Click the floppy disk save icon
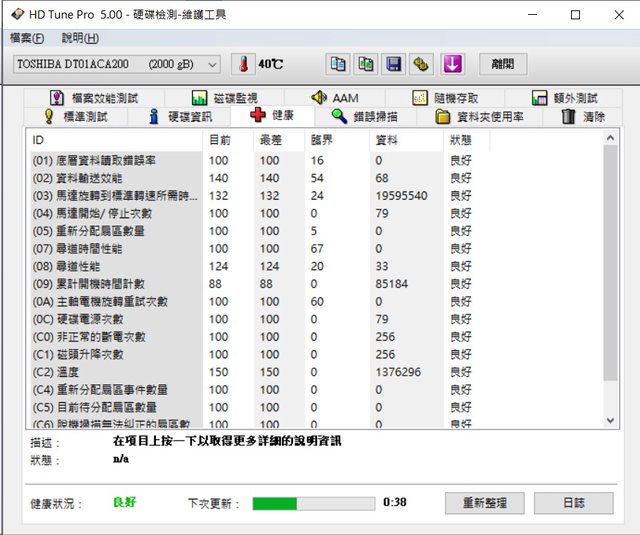Screen dimensions: 640x535 click(394, 64)
